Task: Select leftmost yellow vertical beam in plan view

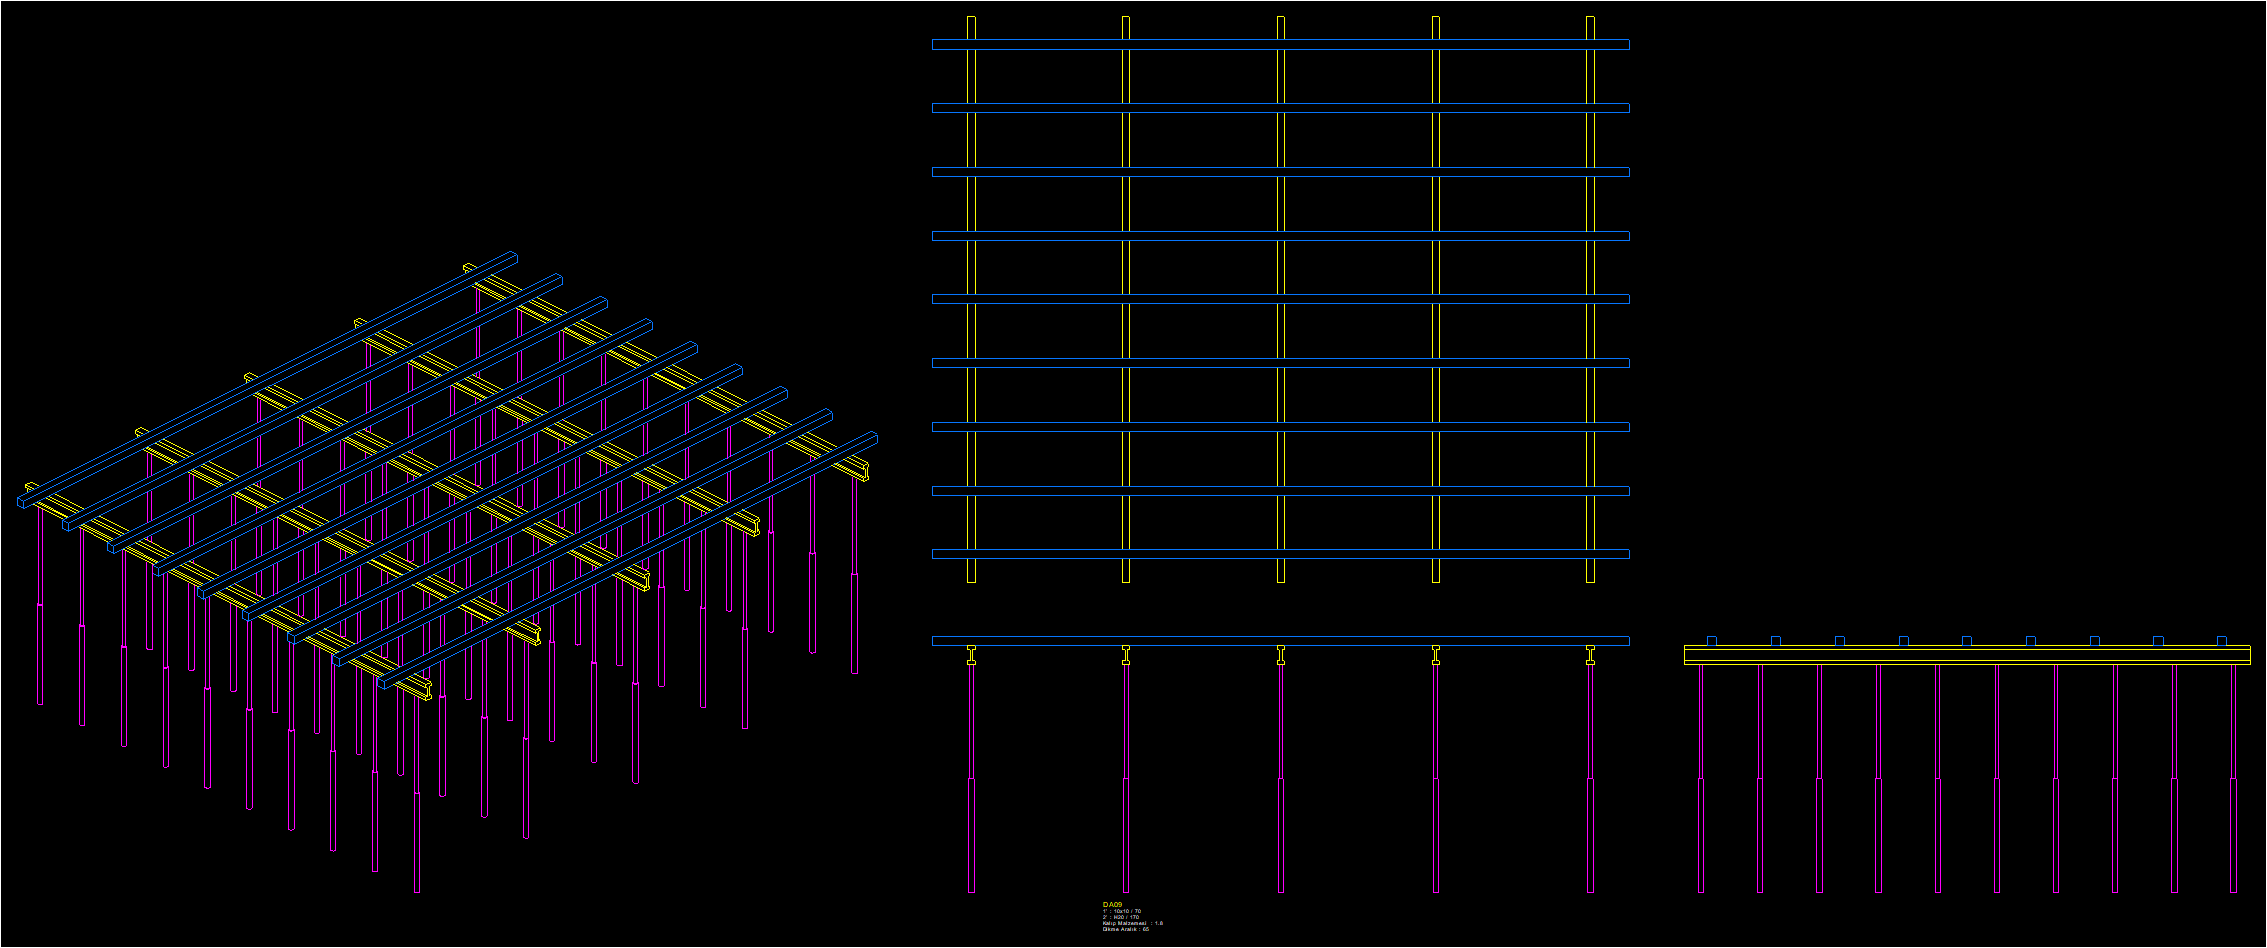Action: pos(971,299)
